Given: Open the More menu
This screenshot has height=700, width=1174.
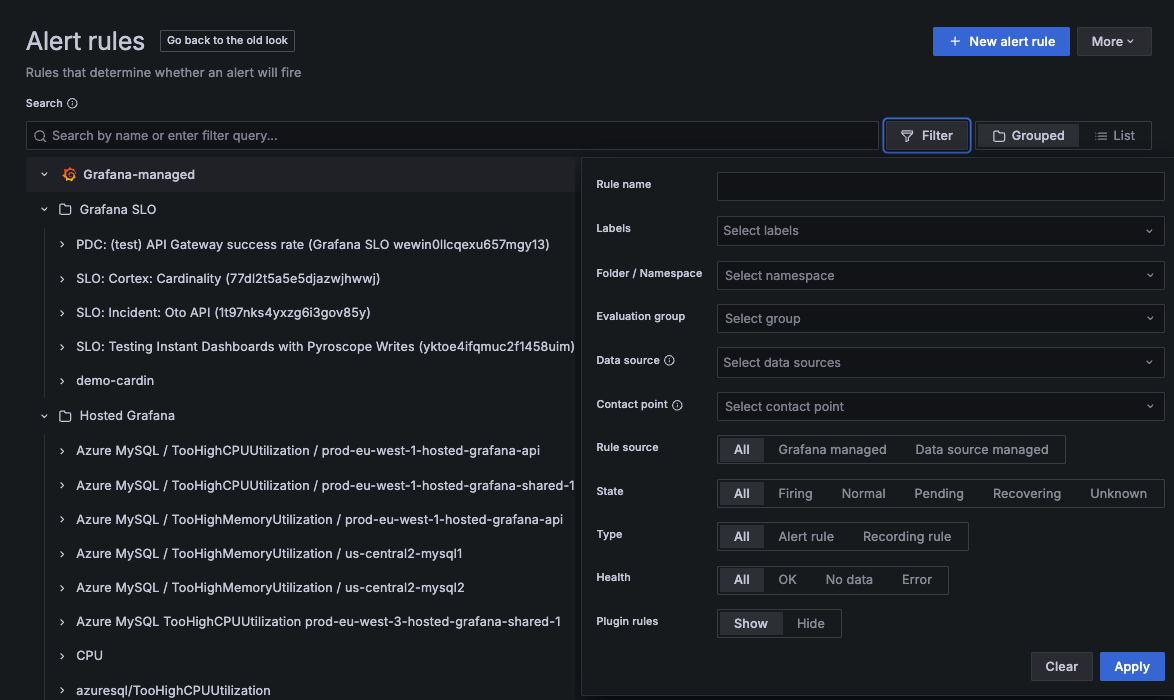Looking at the screenshot, I should 1113,41.
